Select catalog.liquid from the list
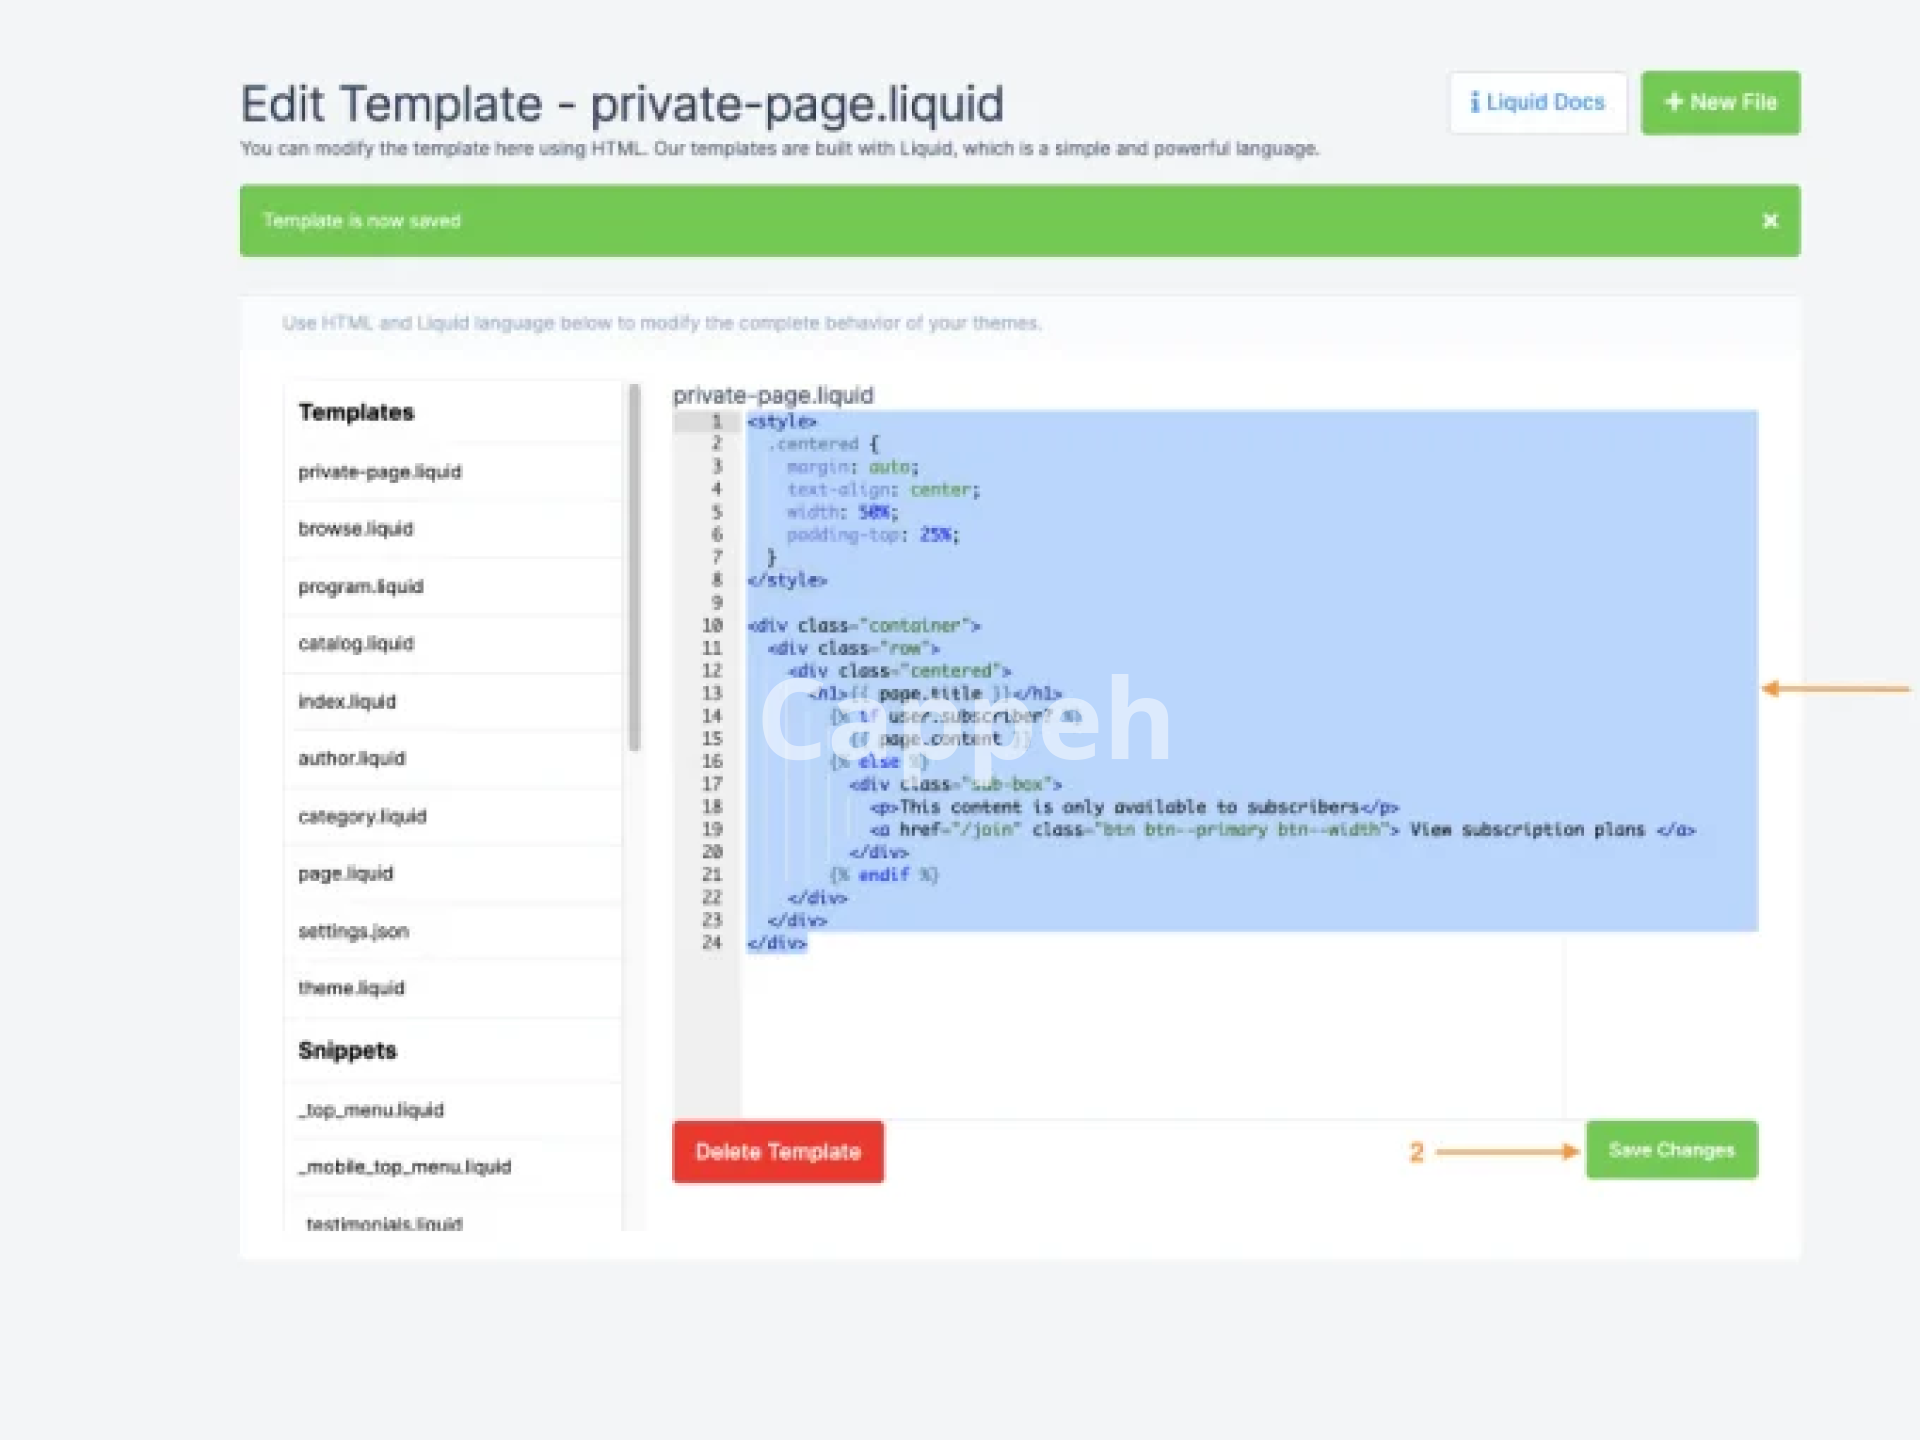Viewport: 1920px width, 1440px height. (355, 644)
